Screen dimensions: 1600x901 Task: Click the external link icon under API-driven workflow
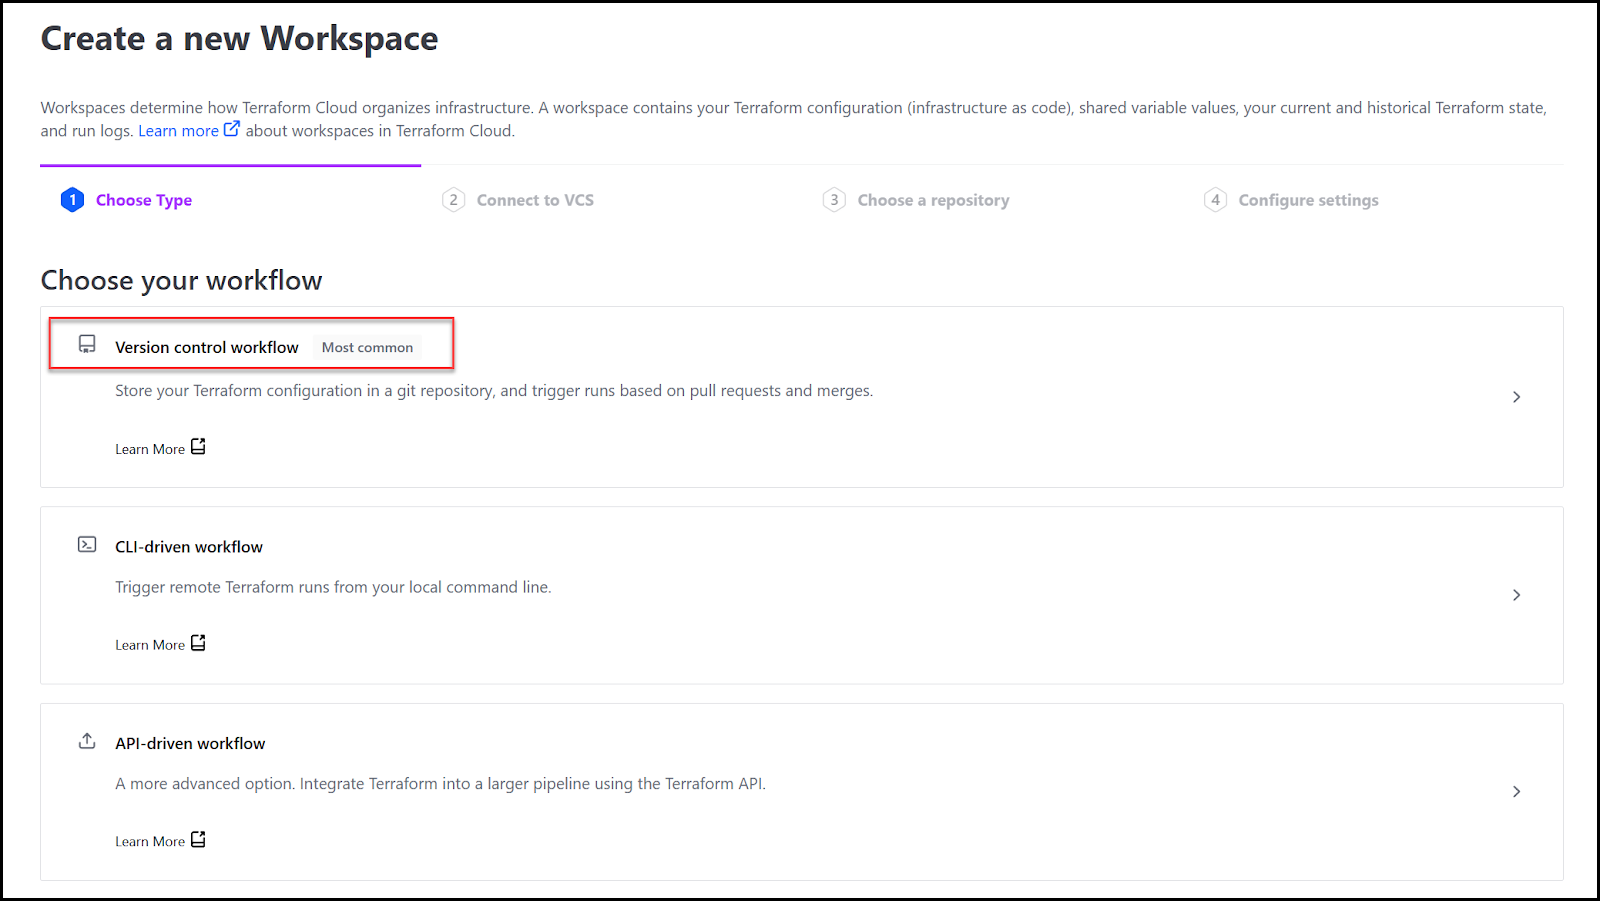point(197,840)
